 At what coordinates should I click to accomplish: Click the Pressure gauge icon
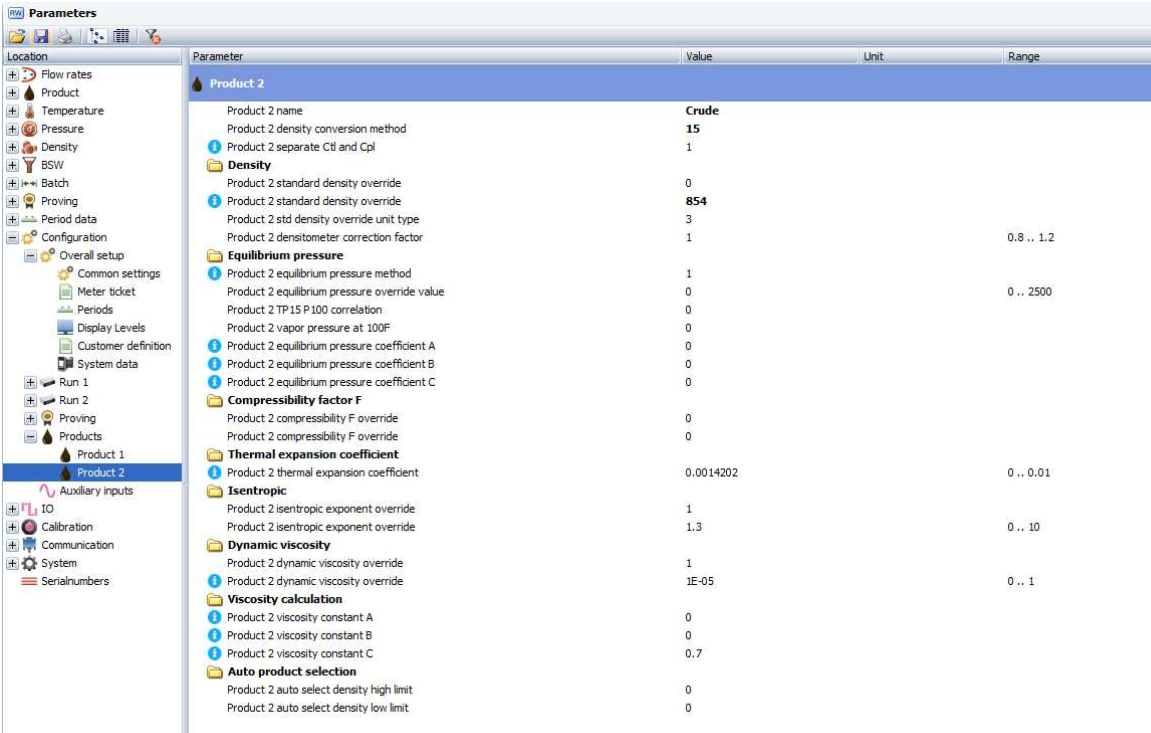(29, 128)
